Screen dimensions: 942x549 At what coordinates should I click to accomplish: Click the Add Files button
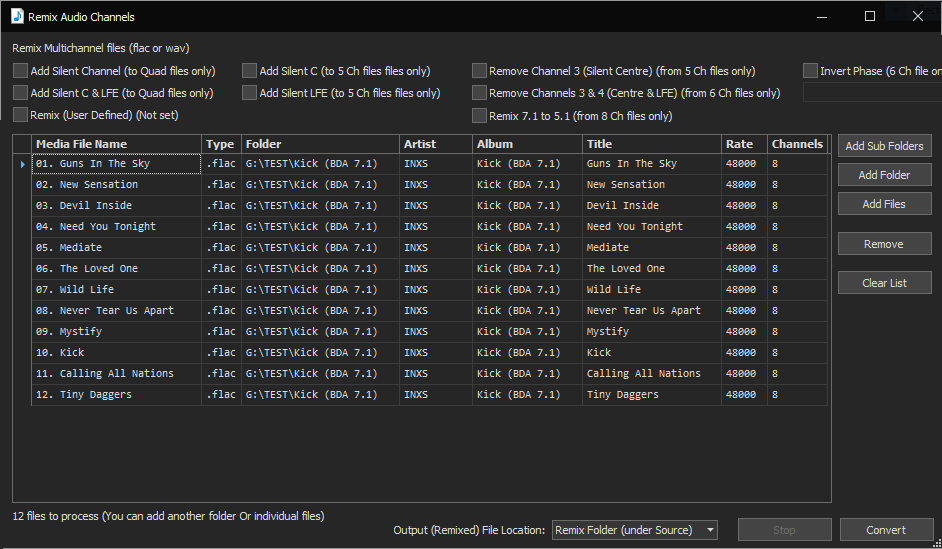884,204
